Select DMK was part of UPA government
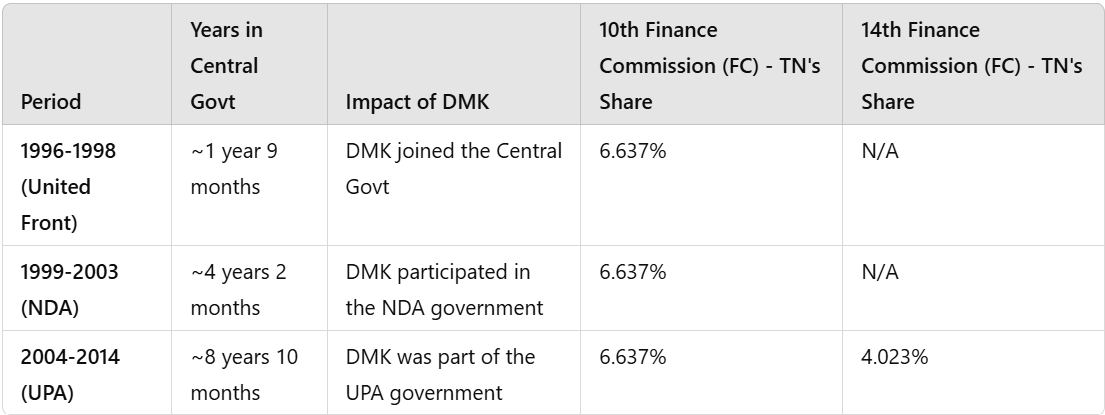 click(x=440, y=374)
